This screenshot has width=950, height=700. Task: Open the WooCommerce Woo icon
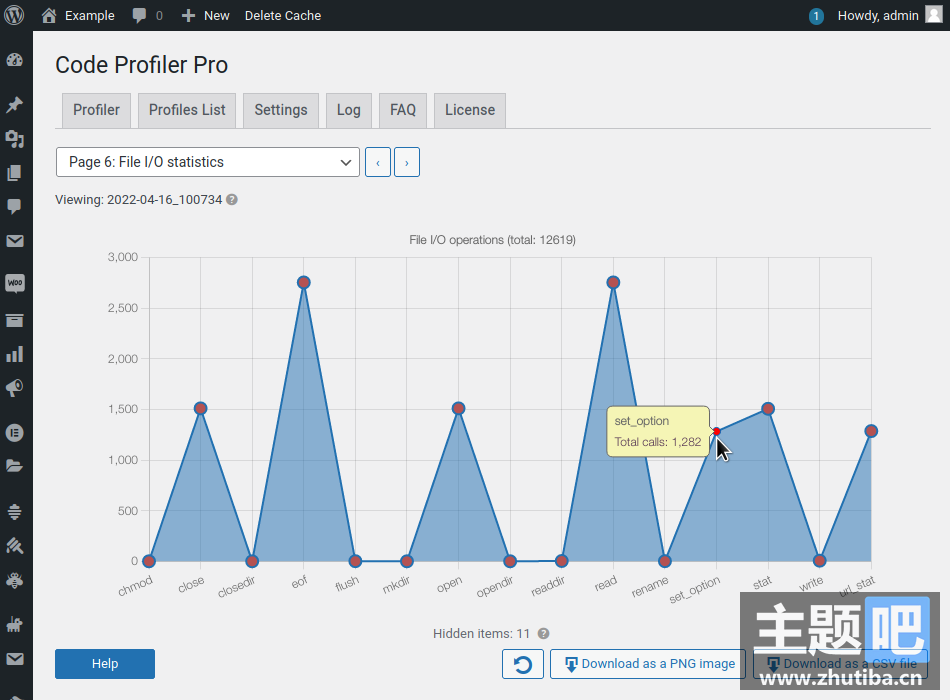pos(15,283)
